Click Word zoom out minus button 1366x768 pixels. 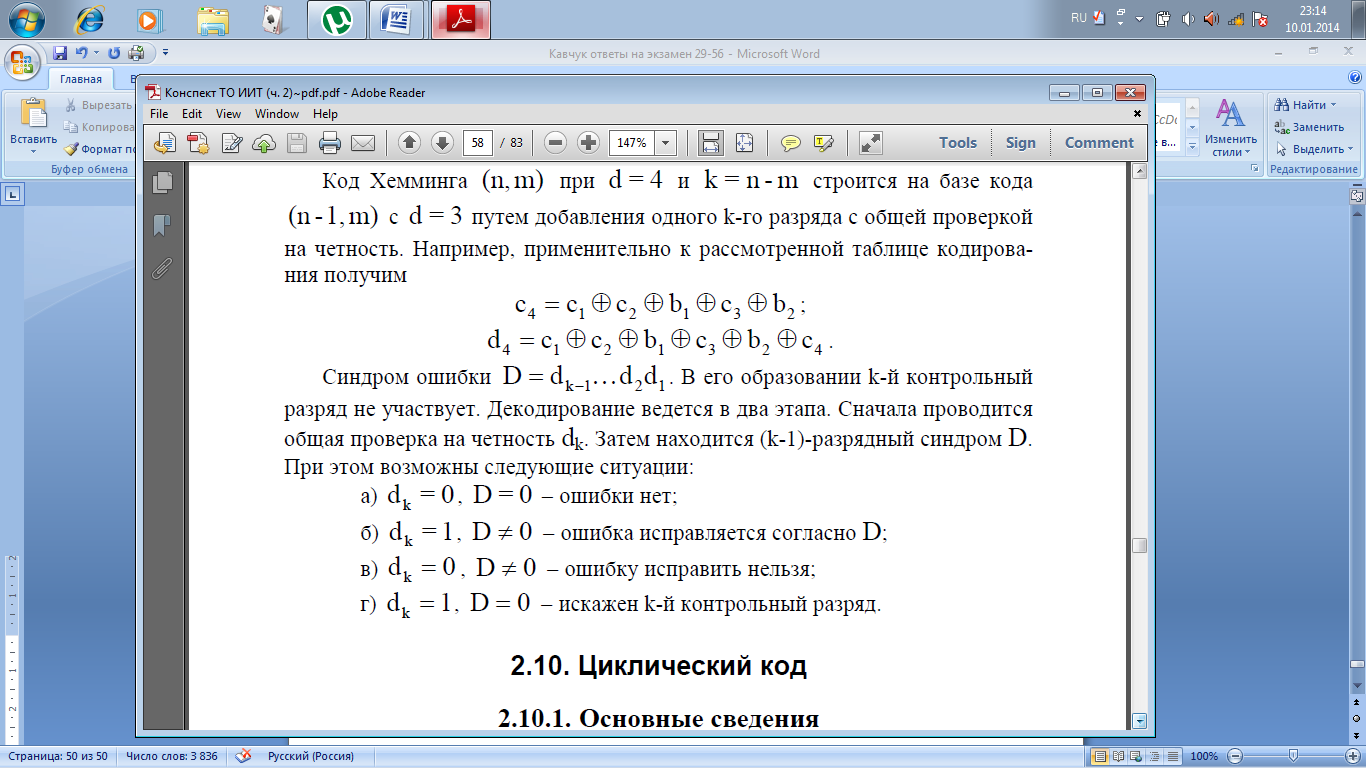tap(1236, 756)
